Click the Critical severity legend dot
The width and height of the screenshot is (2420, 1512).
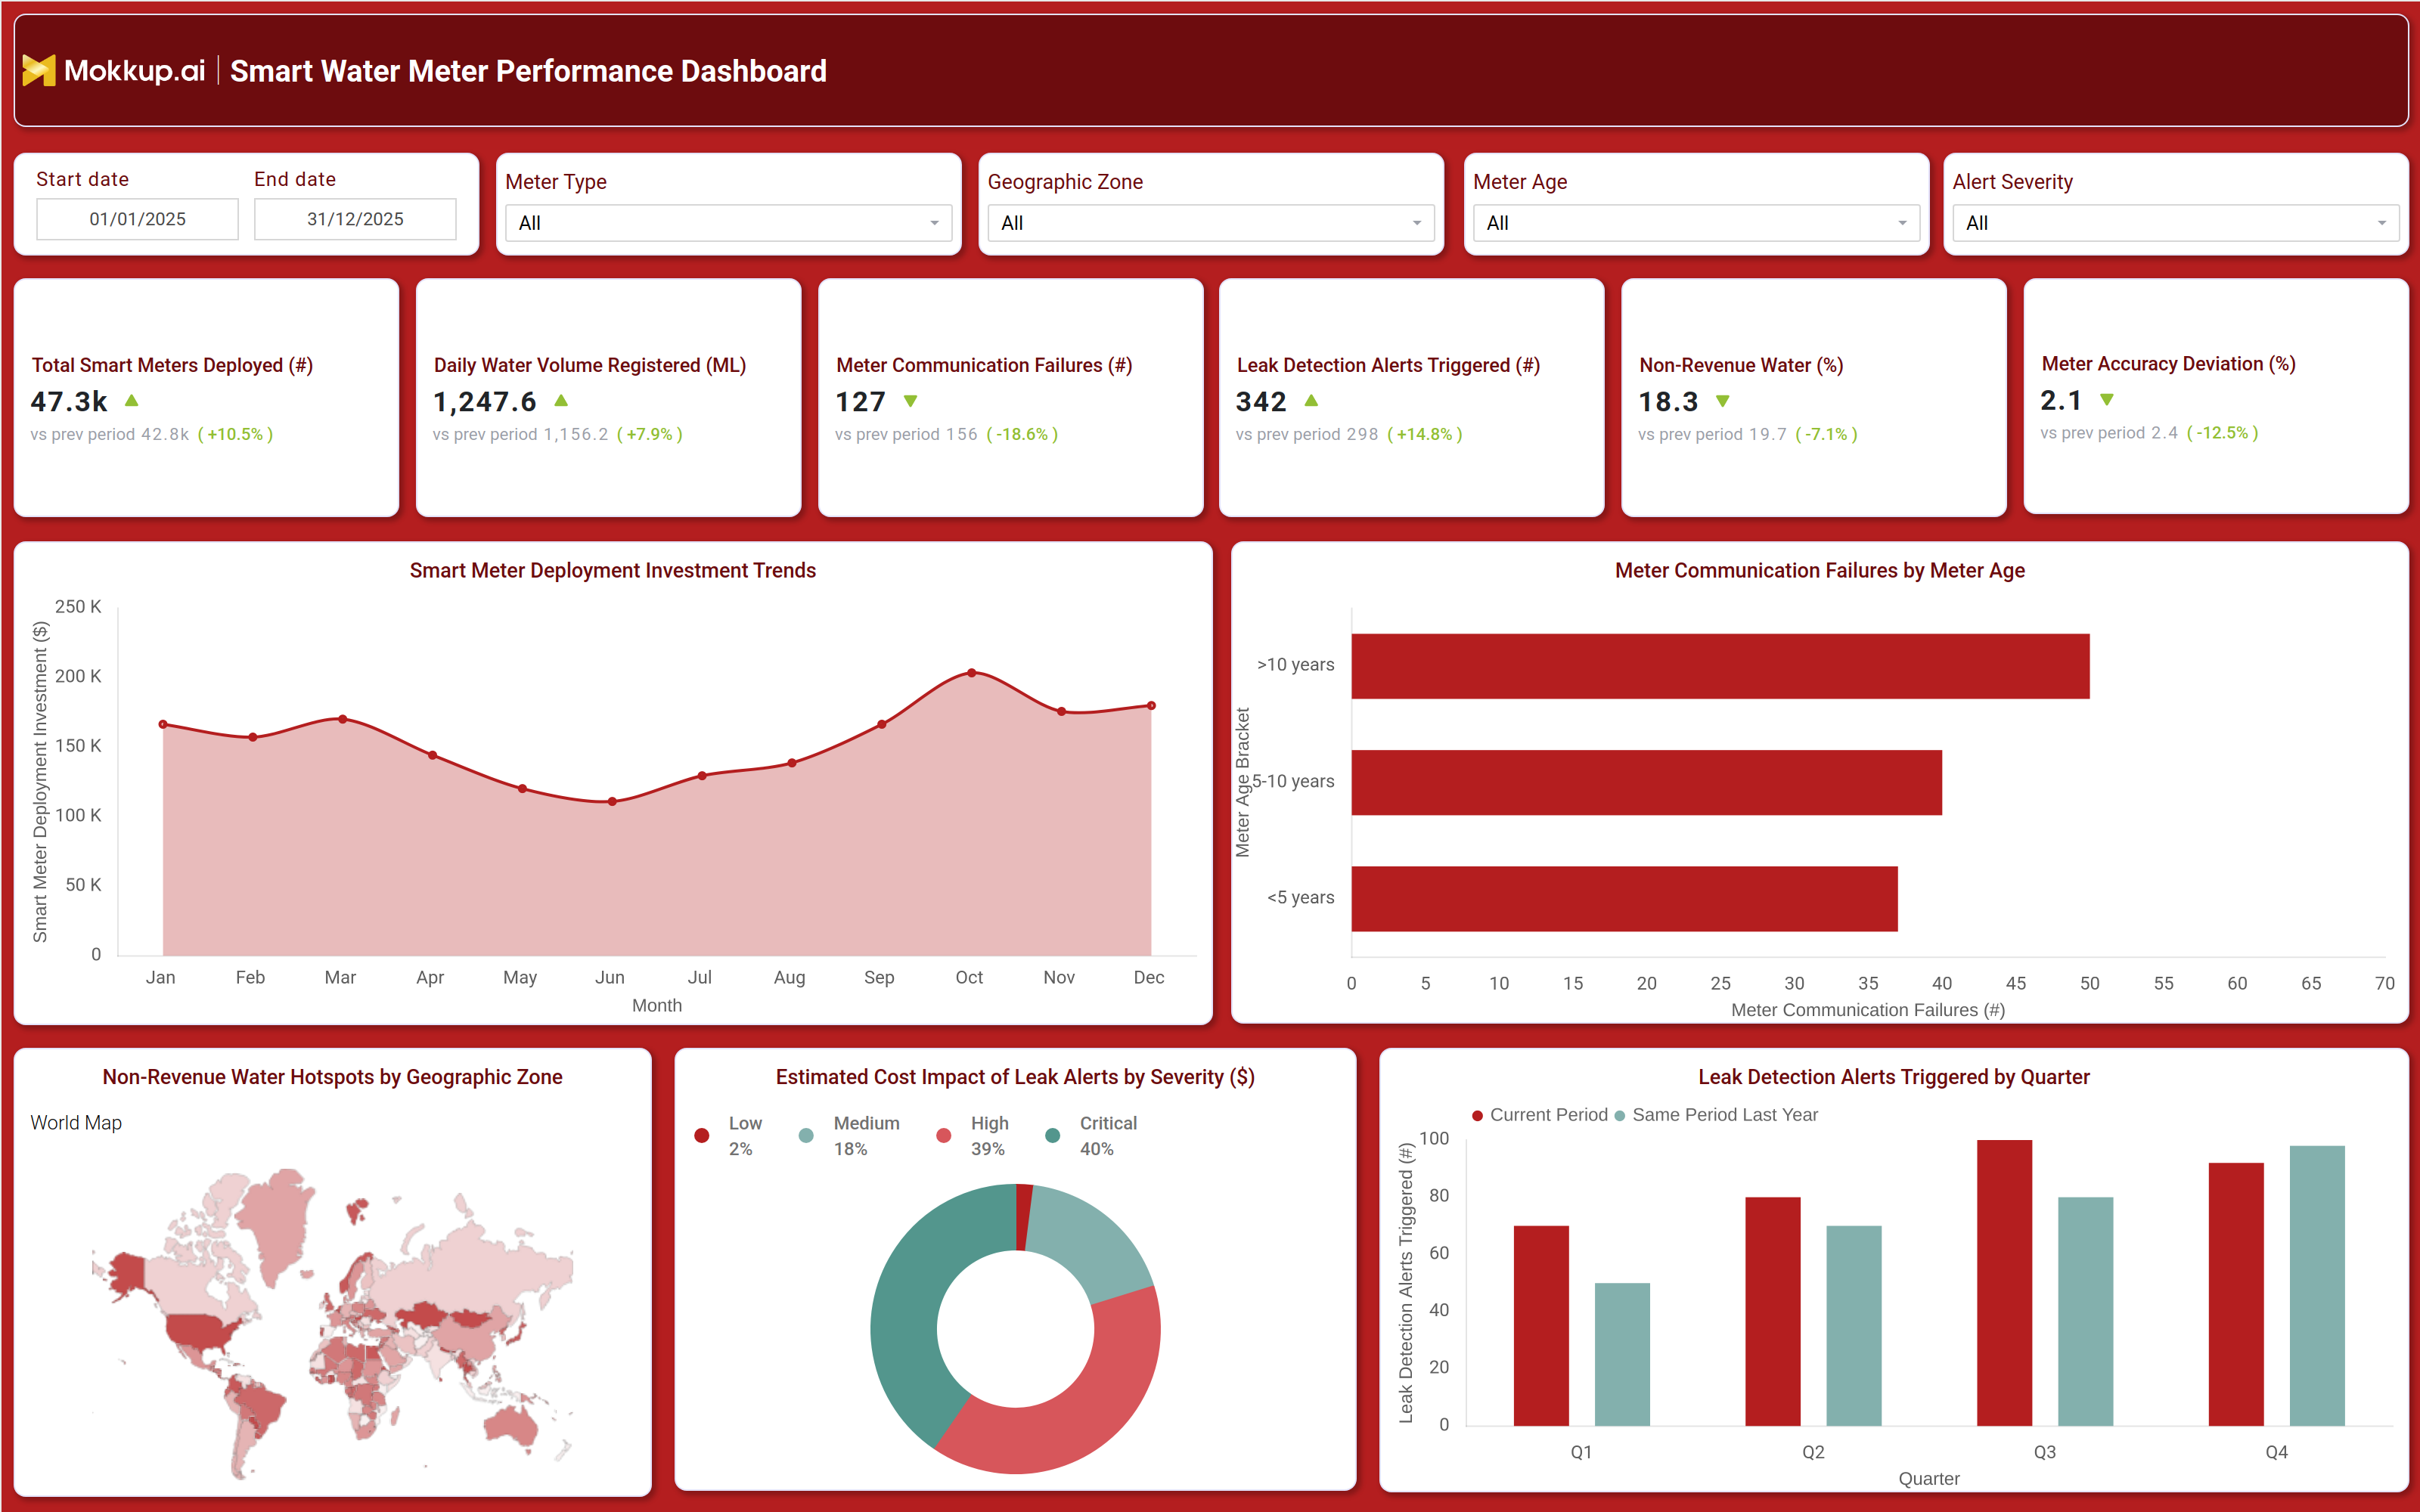click(x=1052, y=1136)
